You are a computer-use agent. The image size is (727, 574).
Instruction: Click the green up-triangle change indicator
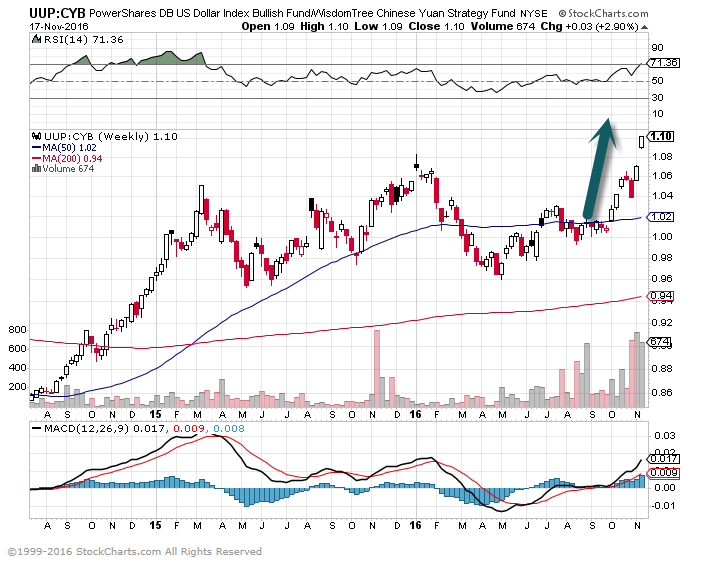coord(644,27)
